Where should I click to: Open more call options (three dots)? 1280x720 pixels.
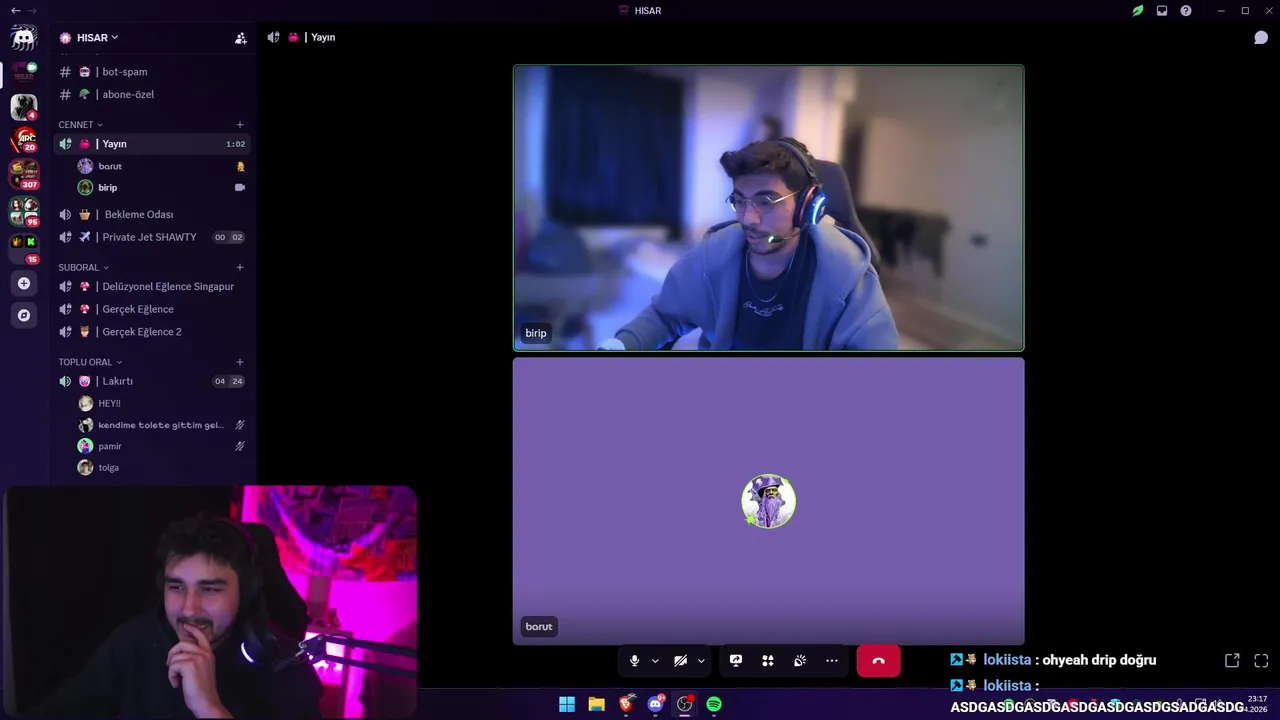(x=832, y=661)
